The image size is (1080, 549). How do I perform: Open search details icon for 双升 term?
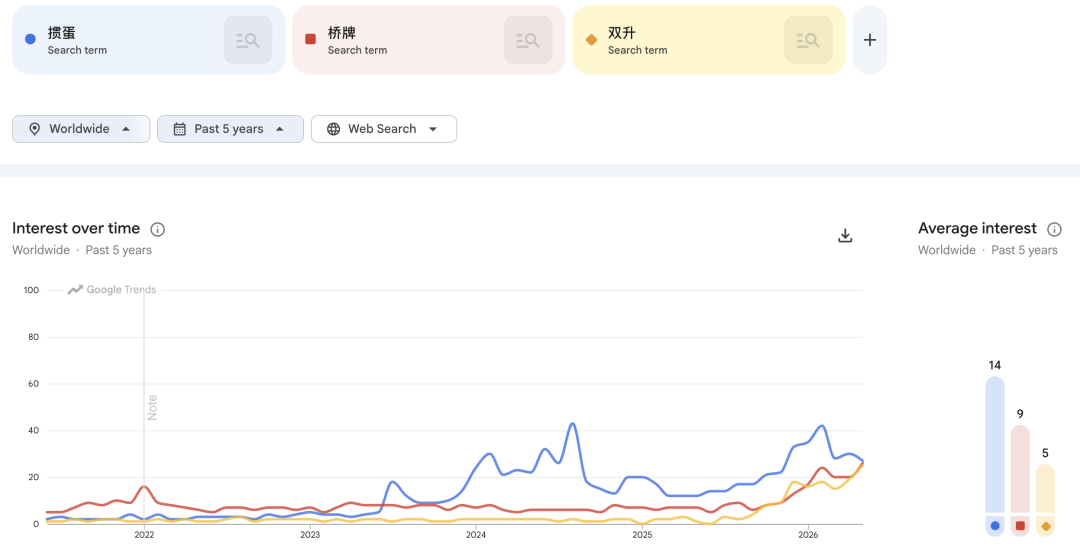click(808, 40)
